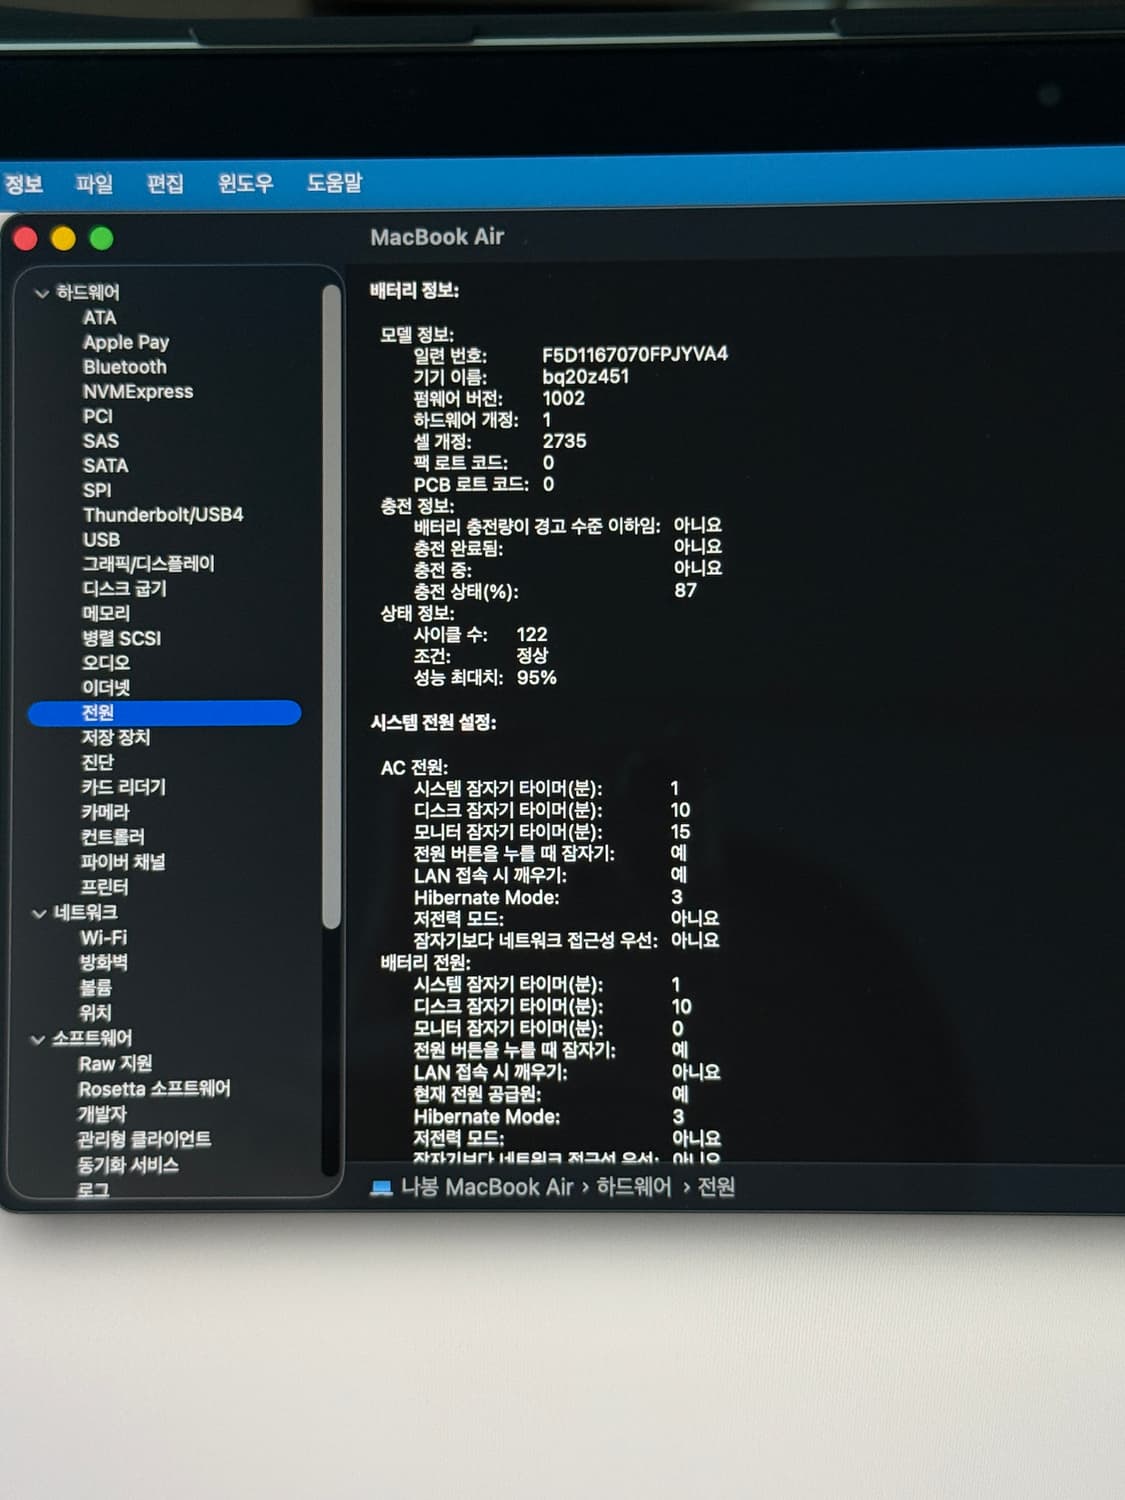Select 하드웨어 in the bottom path bar
Viewport: 1125px width, 1500px height.
click(633, 1187)
